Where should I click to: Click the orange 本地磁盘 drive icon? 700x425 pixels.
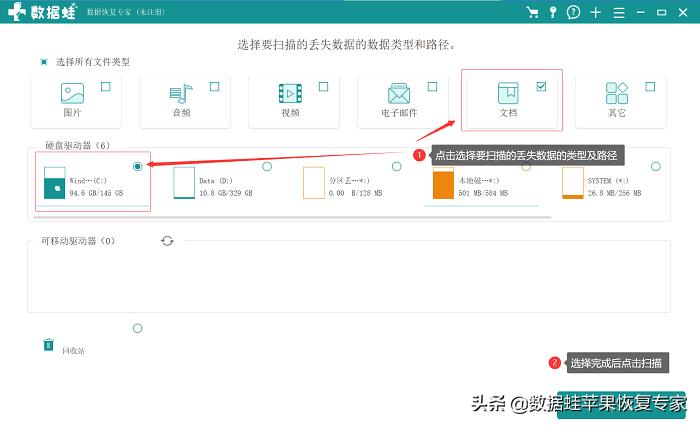click(x=443, y=183)
